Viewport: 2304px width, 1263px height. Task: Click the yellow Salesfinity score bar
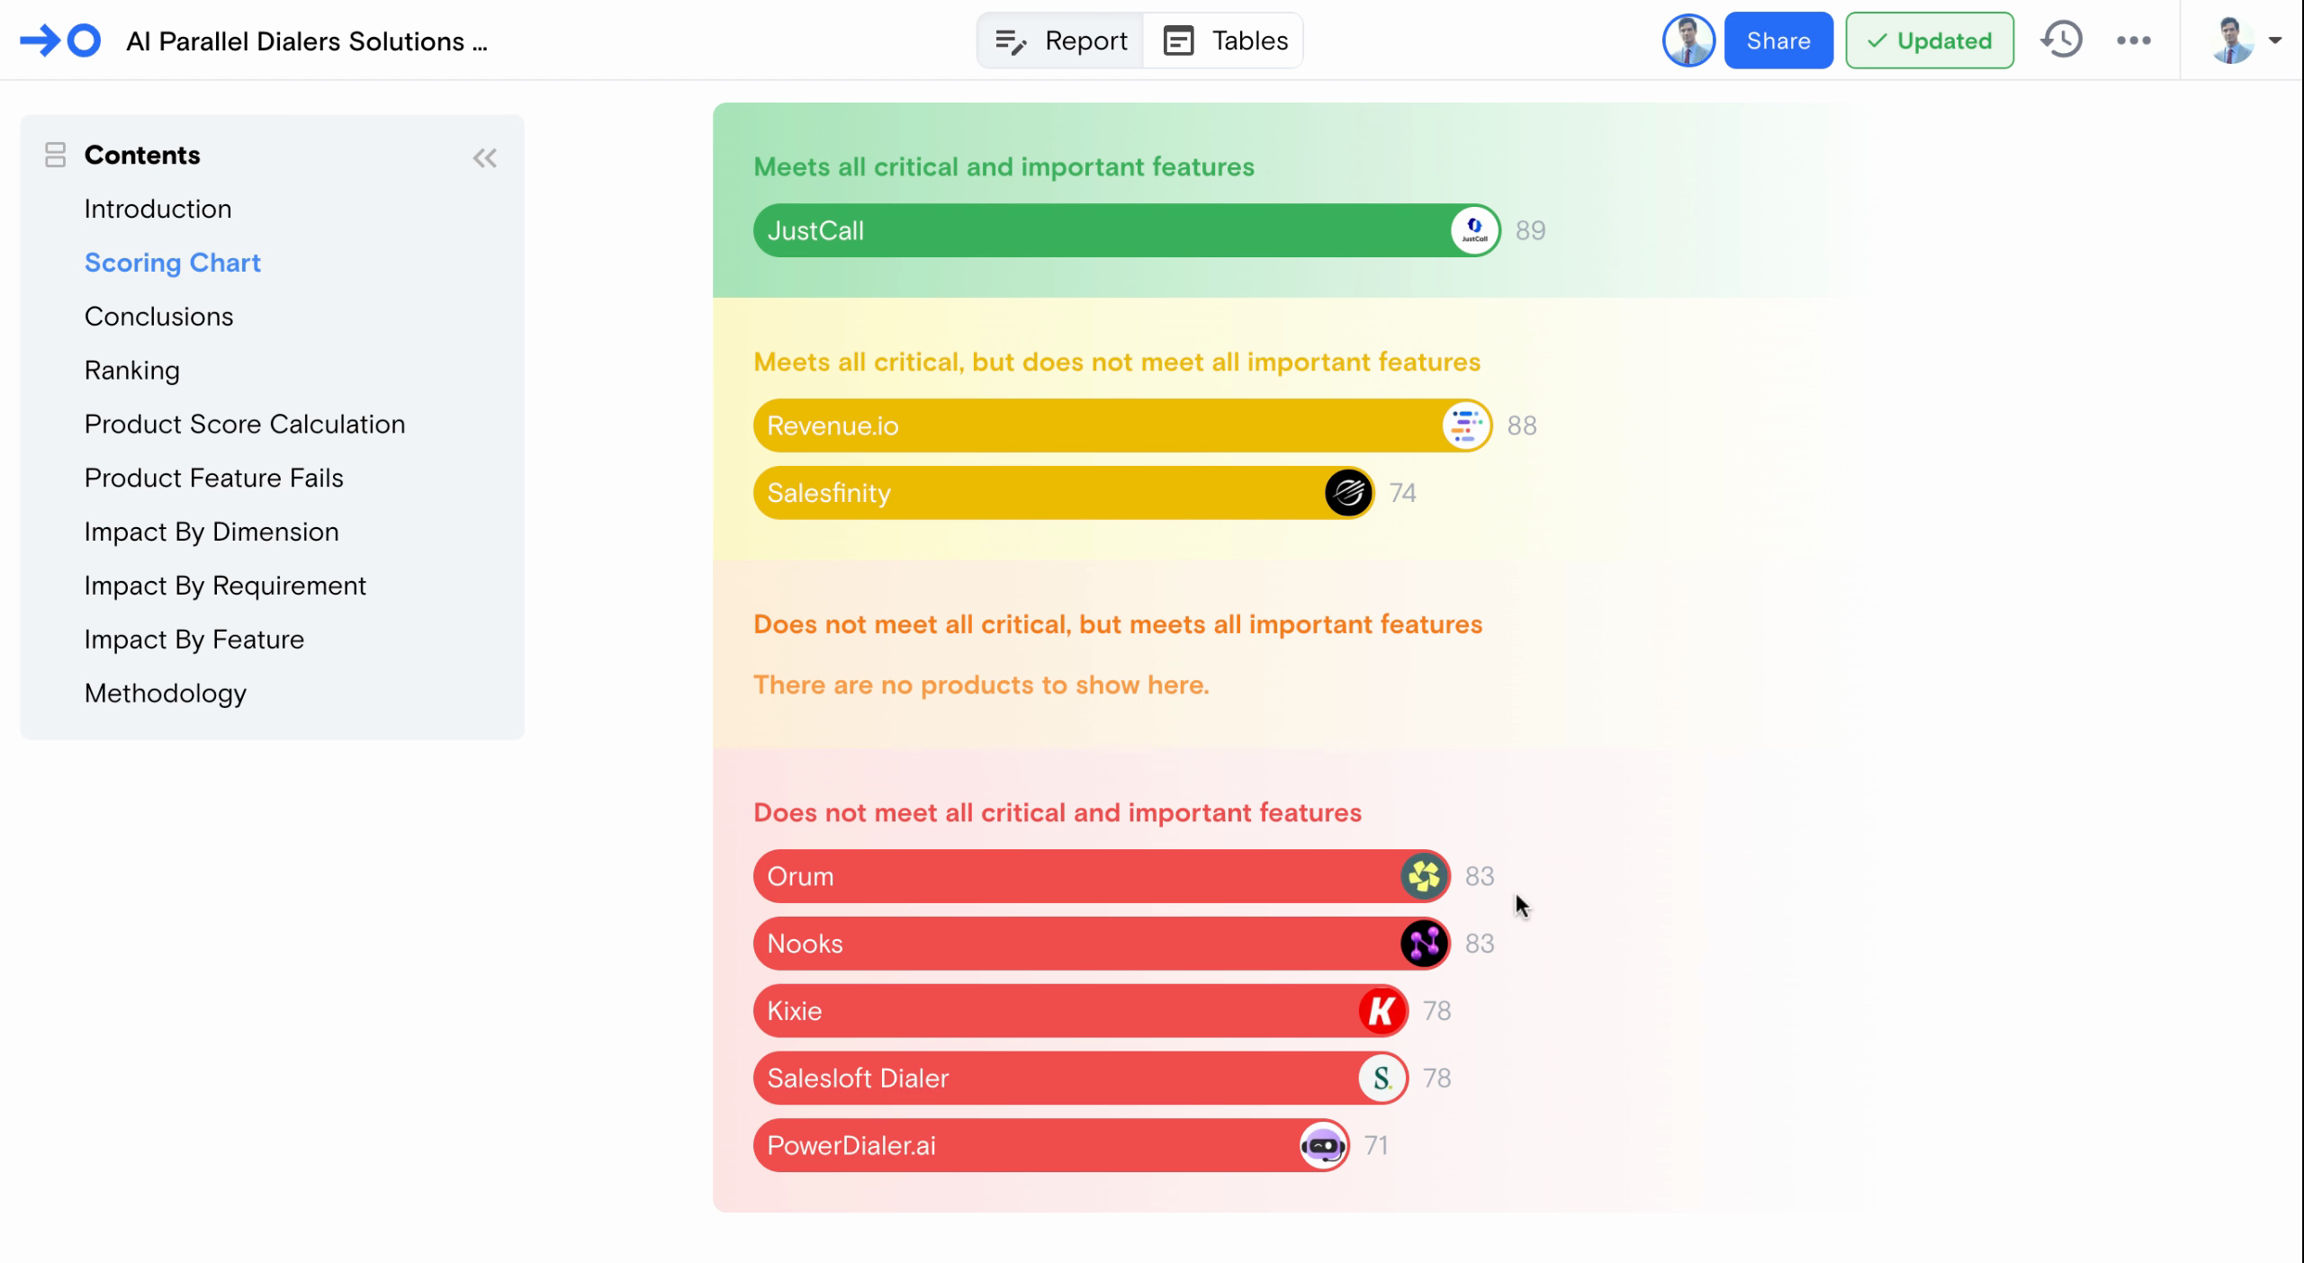[x=1030, y=493]
